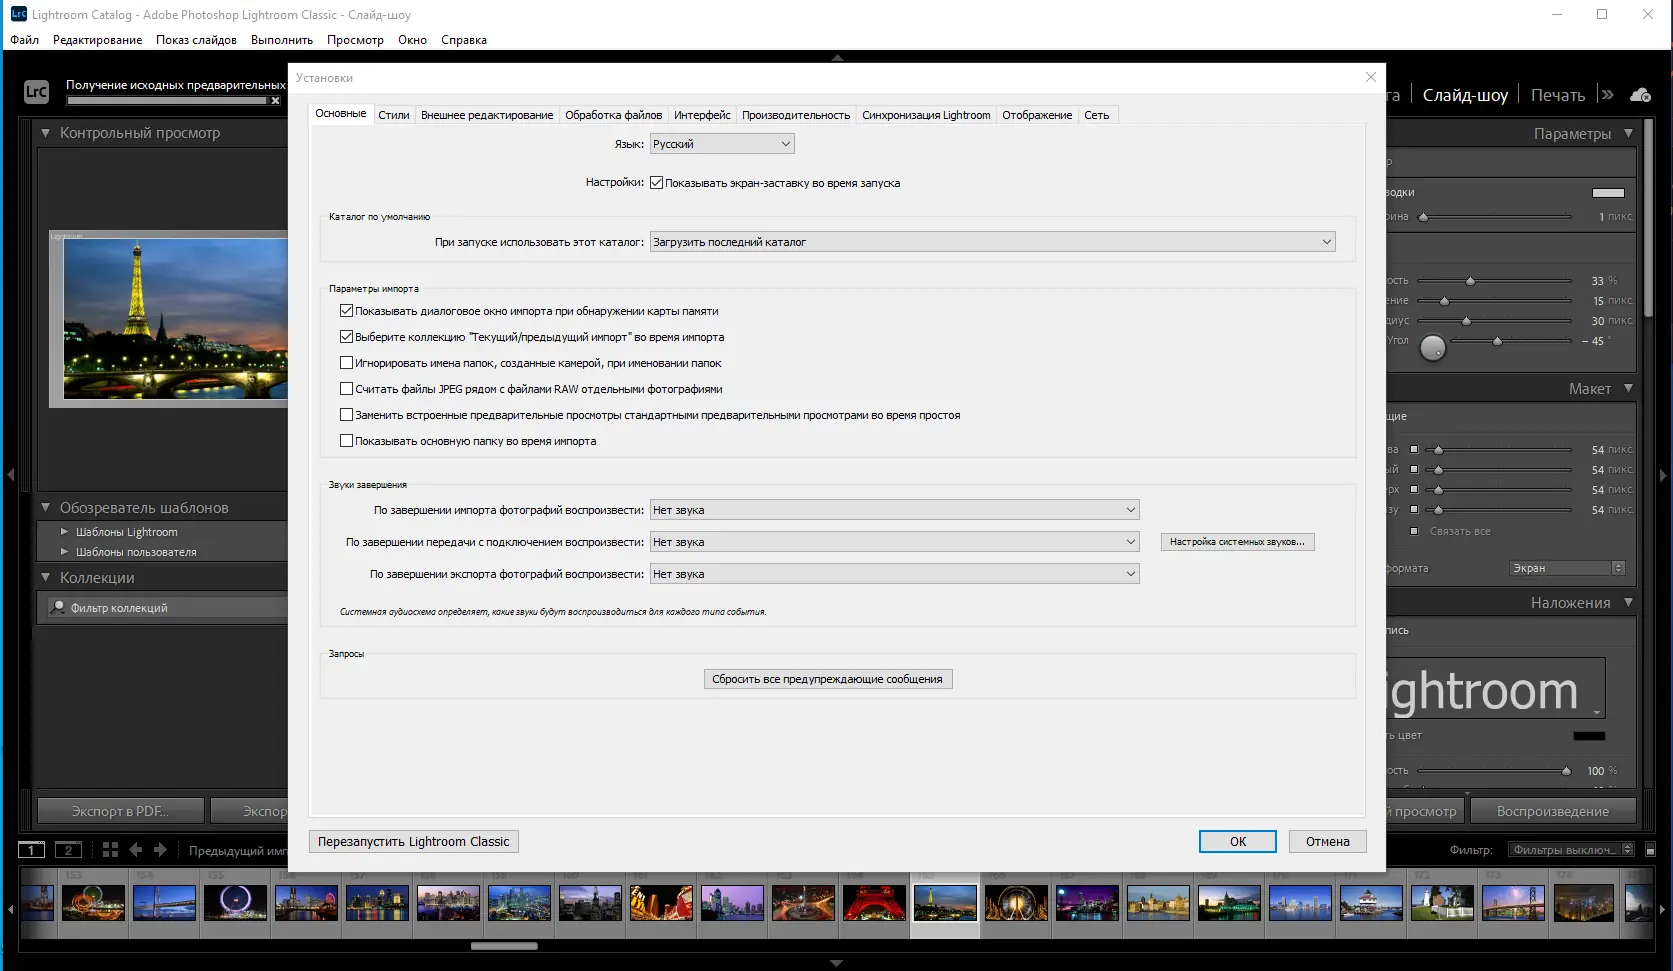Screen dimensions: 1673x971
Task: Toggle 'Выберите коллекцию Текущий/предыдущий импорт' checkbox
Action: click(x=346, y=337)
